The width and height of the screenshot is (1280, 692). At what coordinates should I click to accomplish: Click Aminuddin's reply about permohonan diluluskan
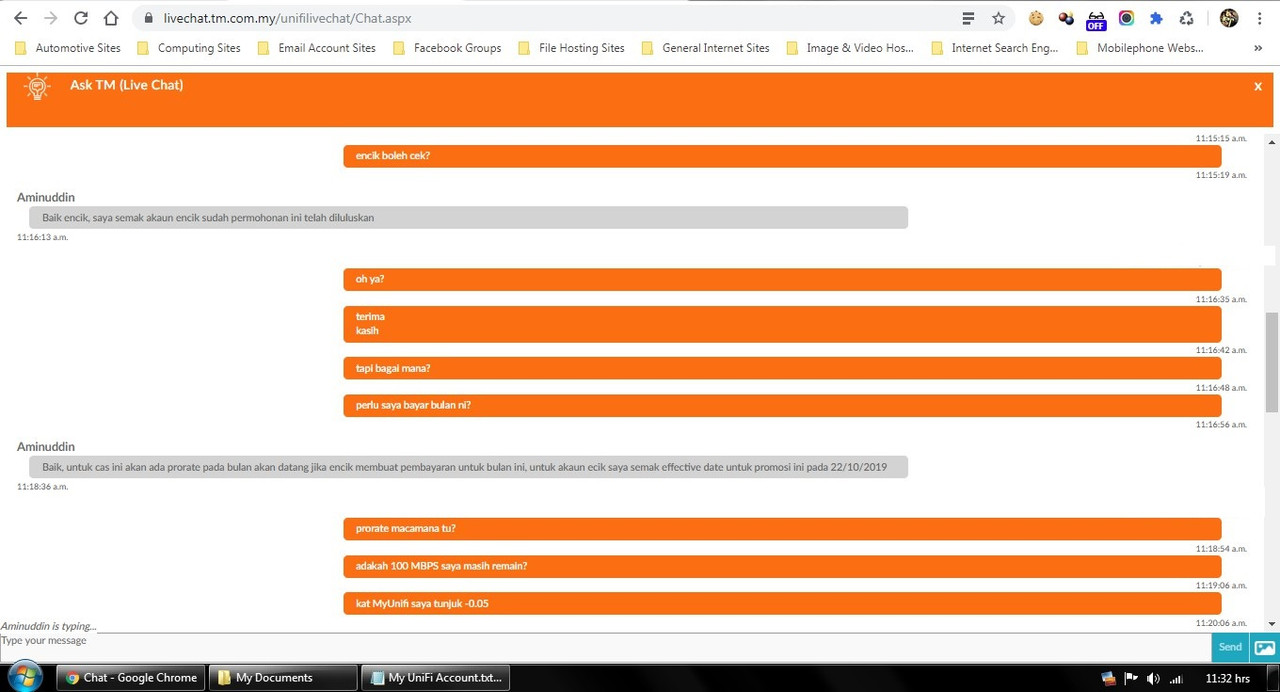(468, 217)
